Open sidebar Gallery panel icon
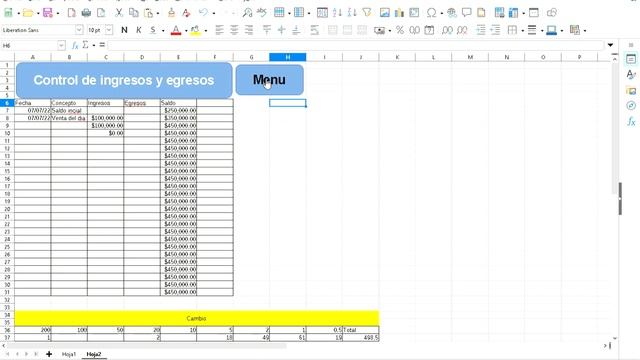640x360 pixels. (x=631, y=91)
